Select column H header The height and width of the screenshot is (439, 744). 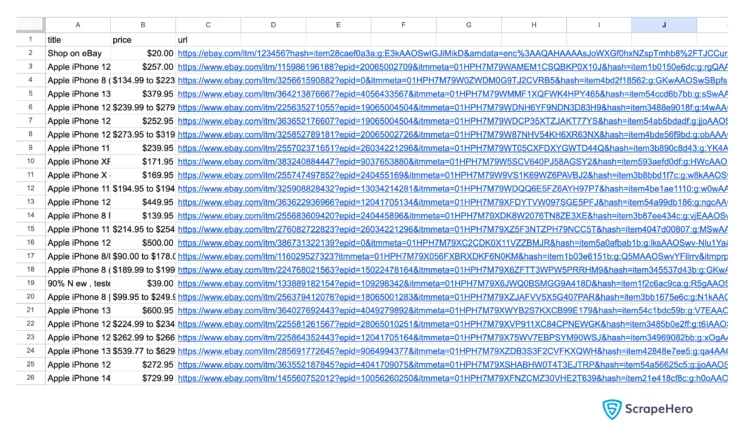[534, 25]
